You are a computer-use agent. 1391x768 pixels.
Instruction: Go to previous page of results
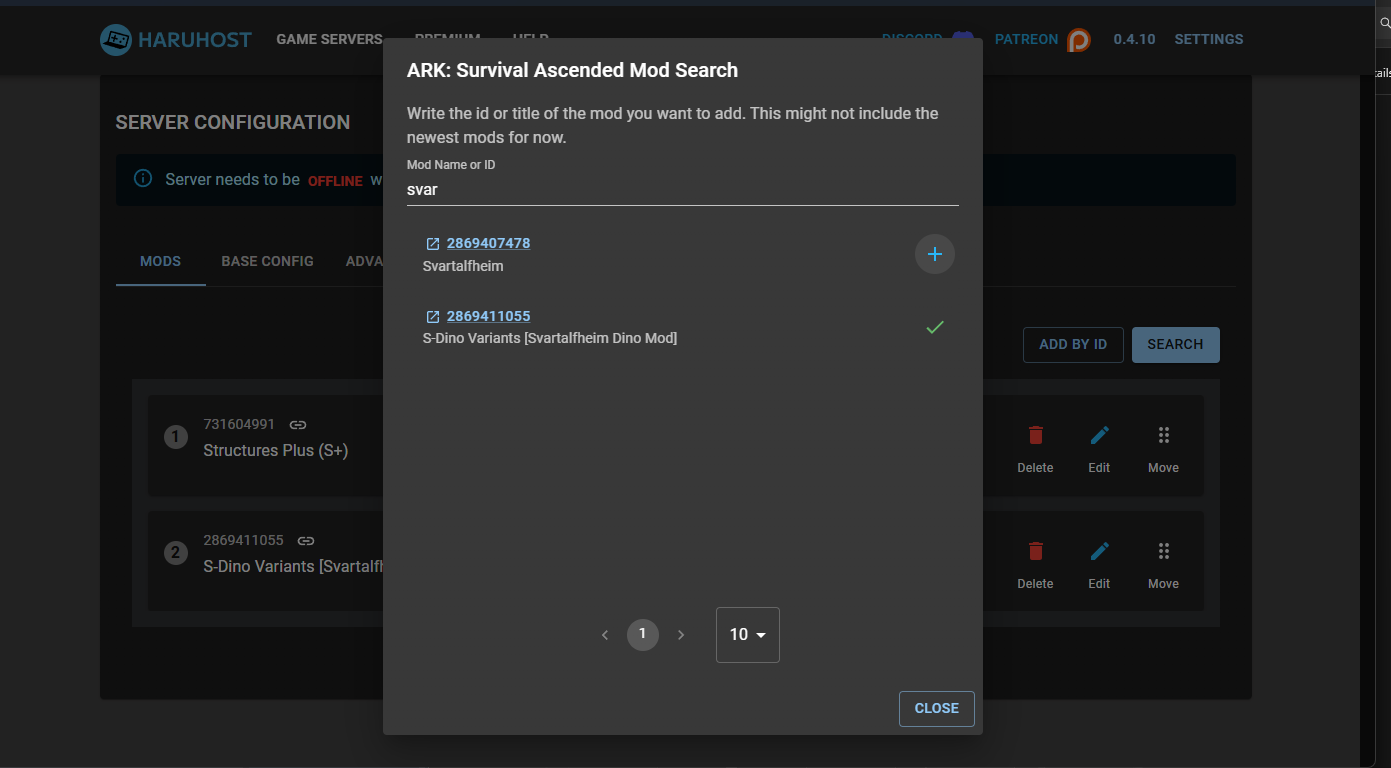605,635
